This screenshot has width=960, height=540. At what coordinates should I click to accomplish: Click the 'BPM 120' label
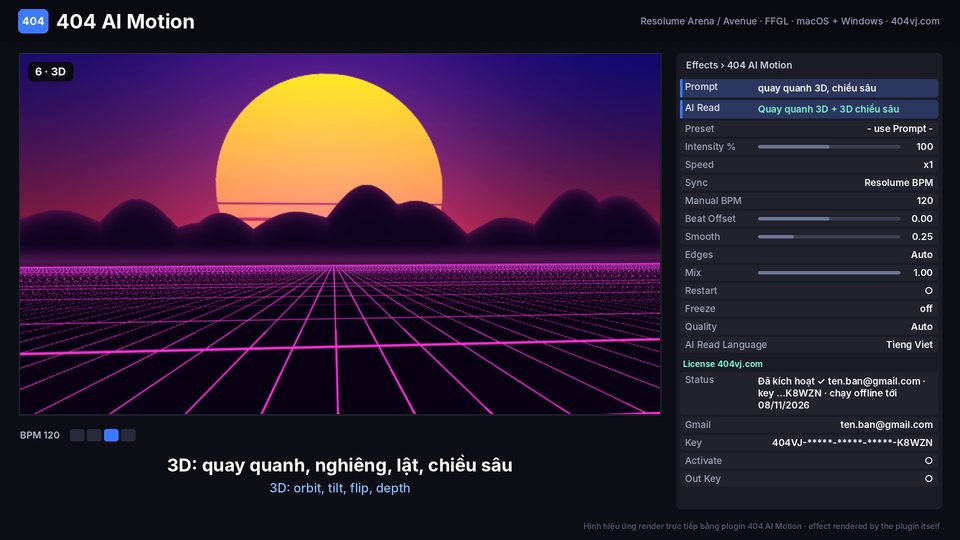tap(40, 435)
